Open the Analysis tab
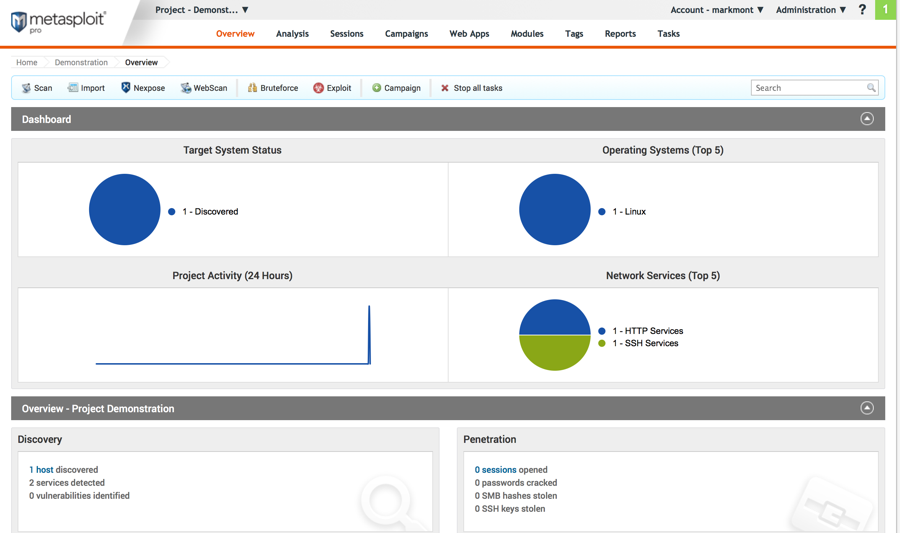The height and width of the screenshot is (533, 900). (x=292, y=34)
